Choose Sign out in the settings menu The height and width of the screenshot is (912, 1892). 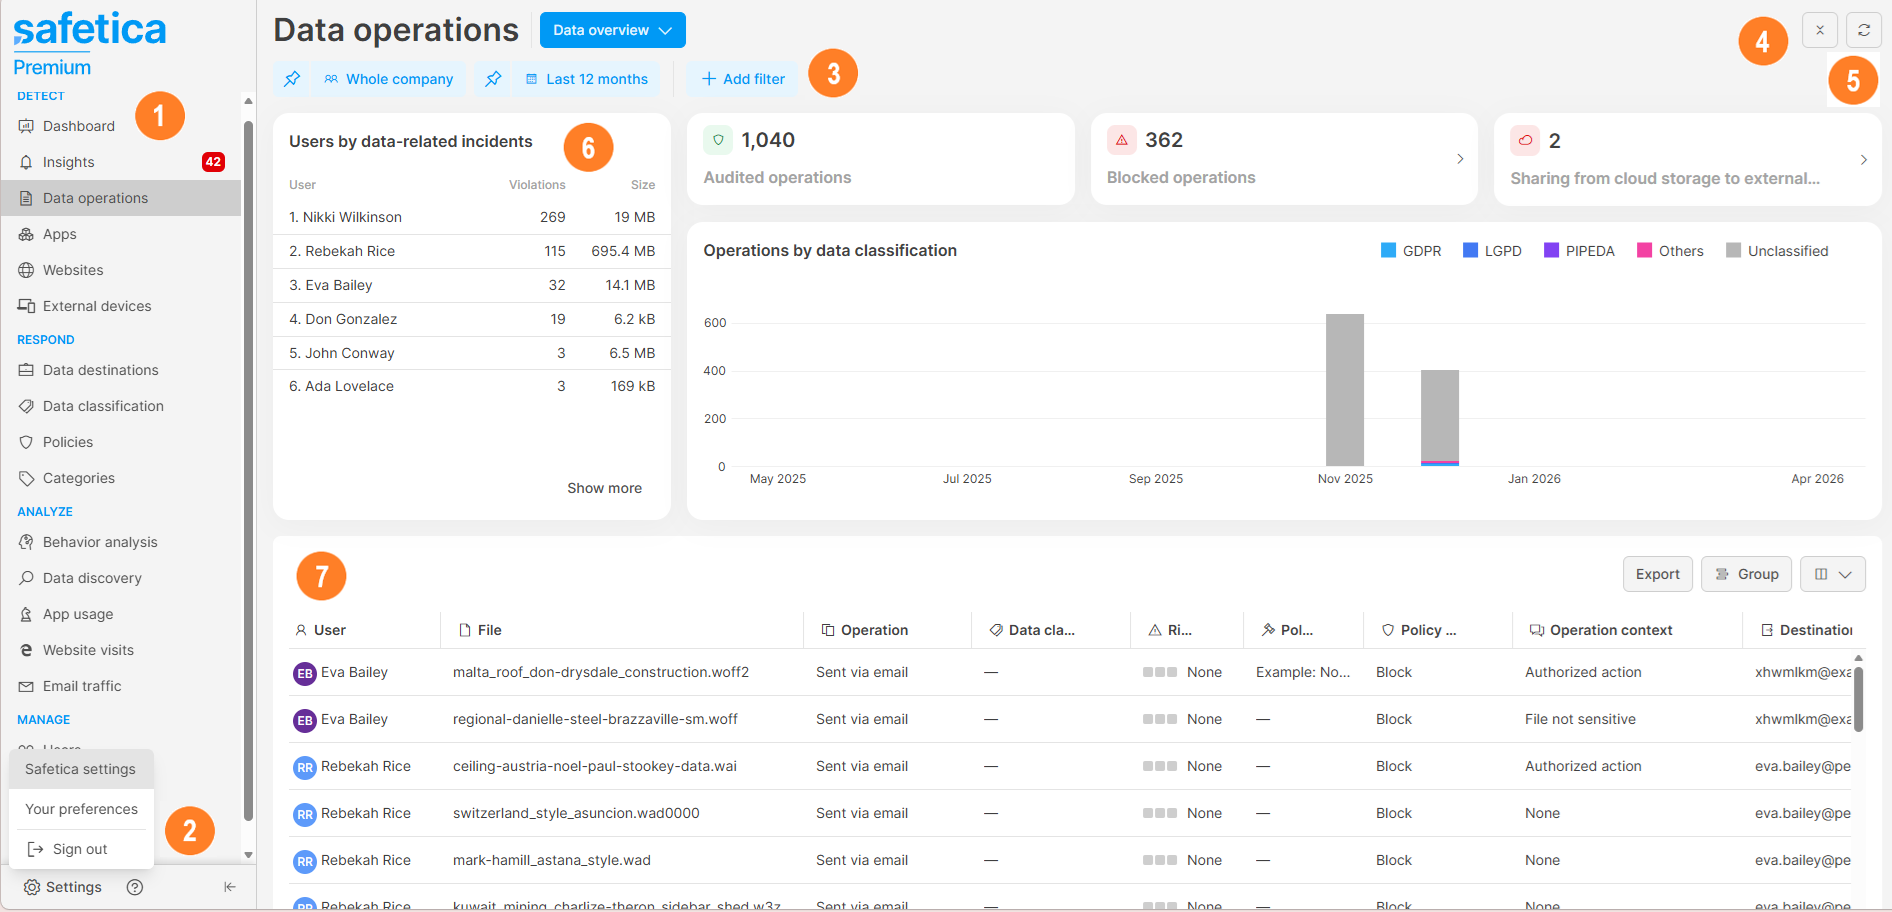[x=79, y=849]
